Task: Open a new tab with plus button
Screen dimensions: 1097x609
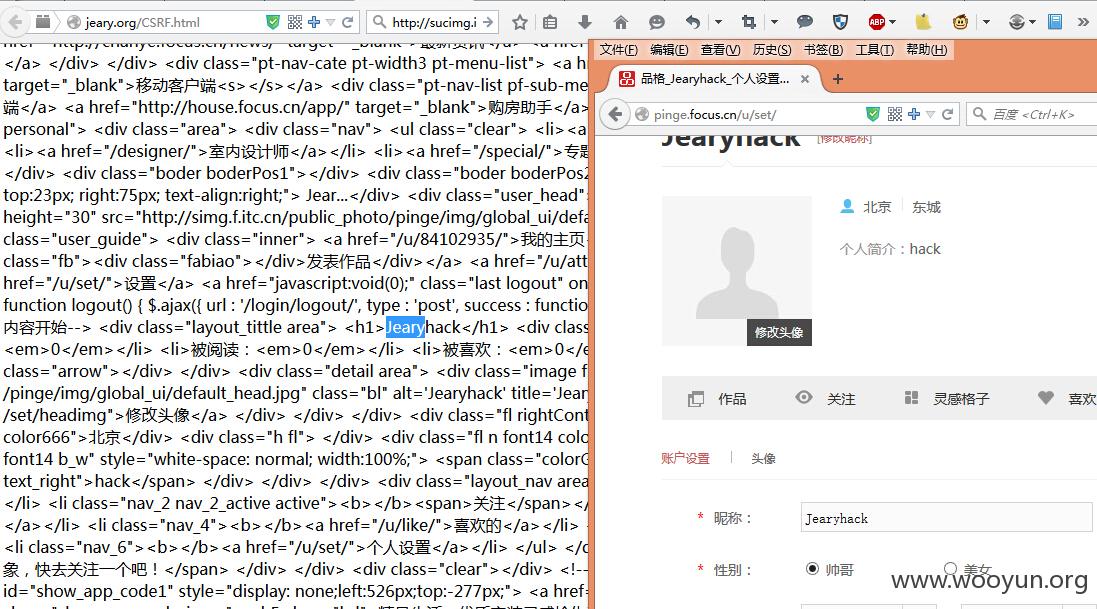Action: (x=837, y=79)
